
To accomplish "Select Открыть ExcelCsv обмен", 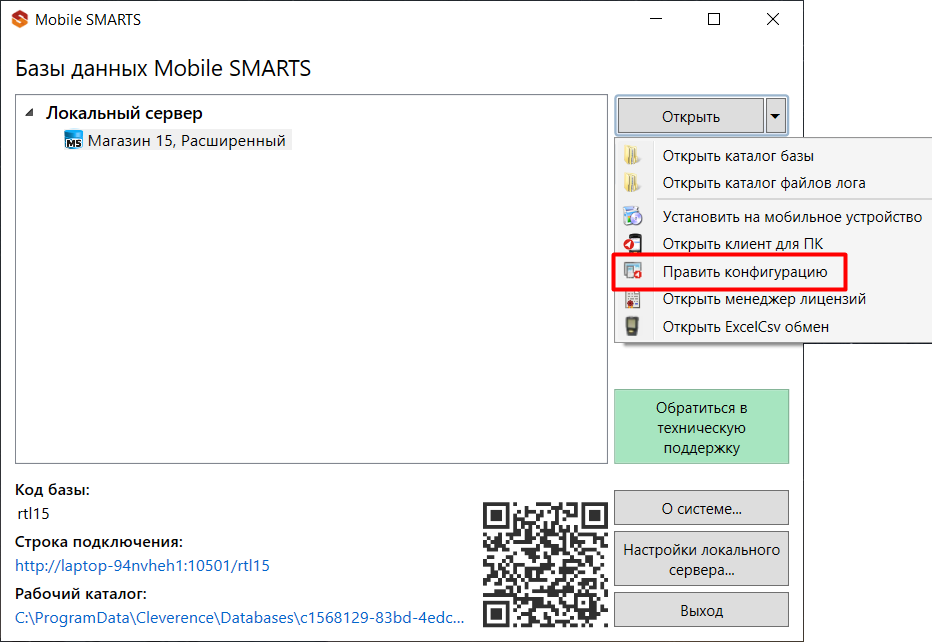I will [x=773, y=326].
